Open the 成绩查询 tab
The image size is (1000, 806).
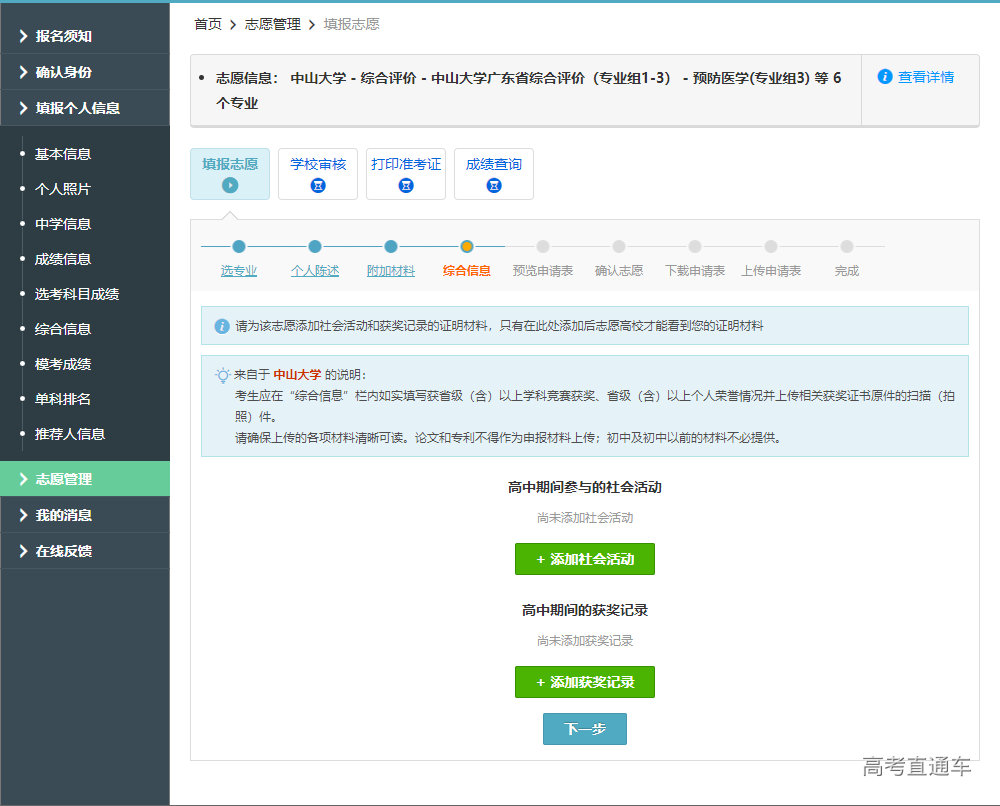493,174
